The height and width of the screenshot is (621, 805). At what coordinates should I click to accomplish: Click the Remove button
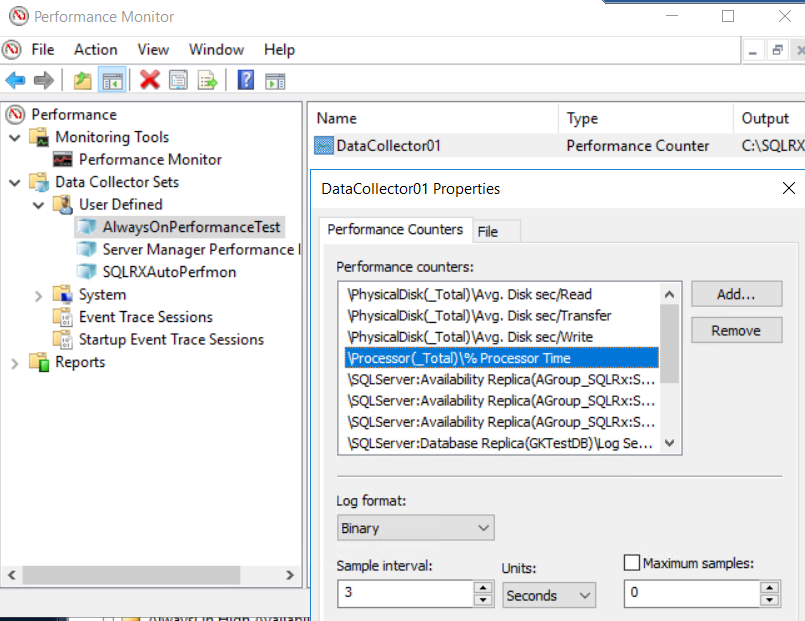click(x=736, y=331)
